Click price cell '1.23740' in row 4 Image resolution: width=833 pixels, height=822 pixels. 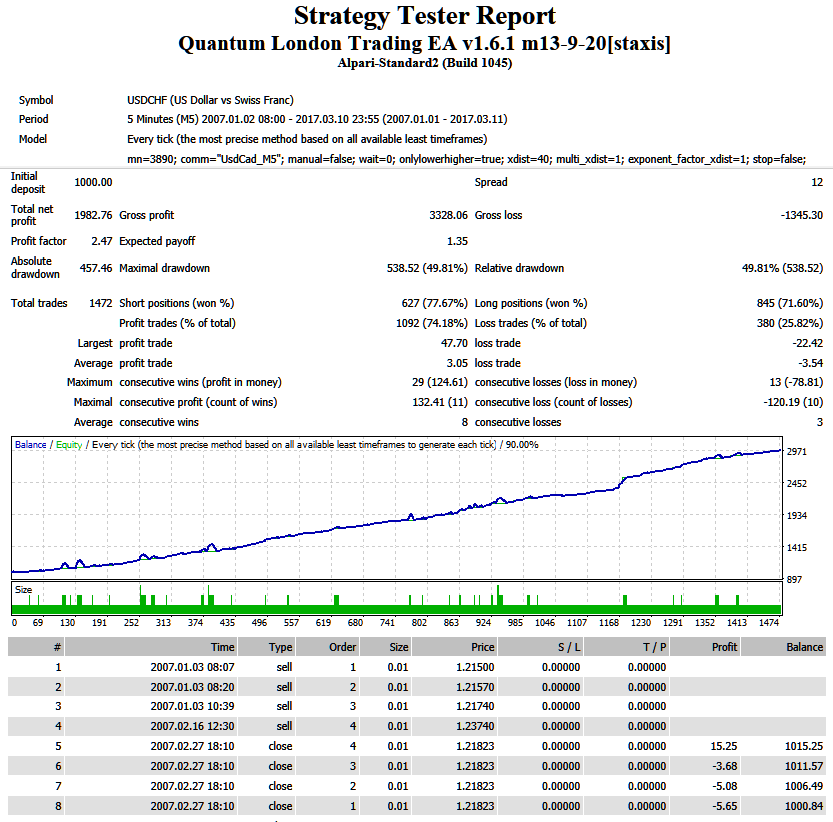(475, 726)
